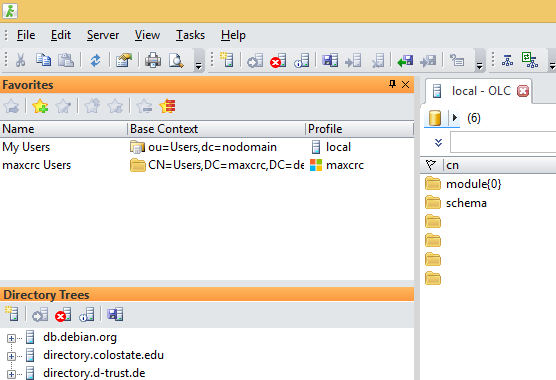The image size is (556, 380).
Task: Click the Cut scissors icon
Action: [21, 60]
